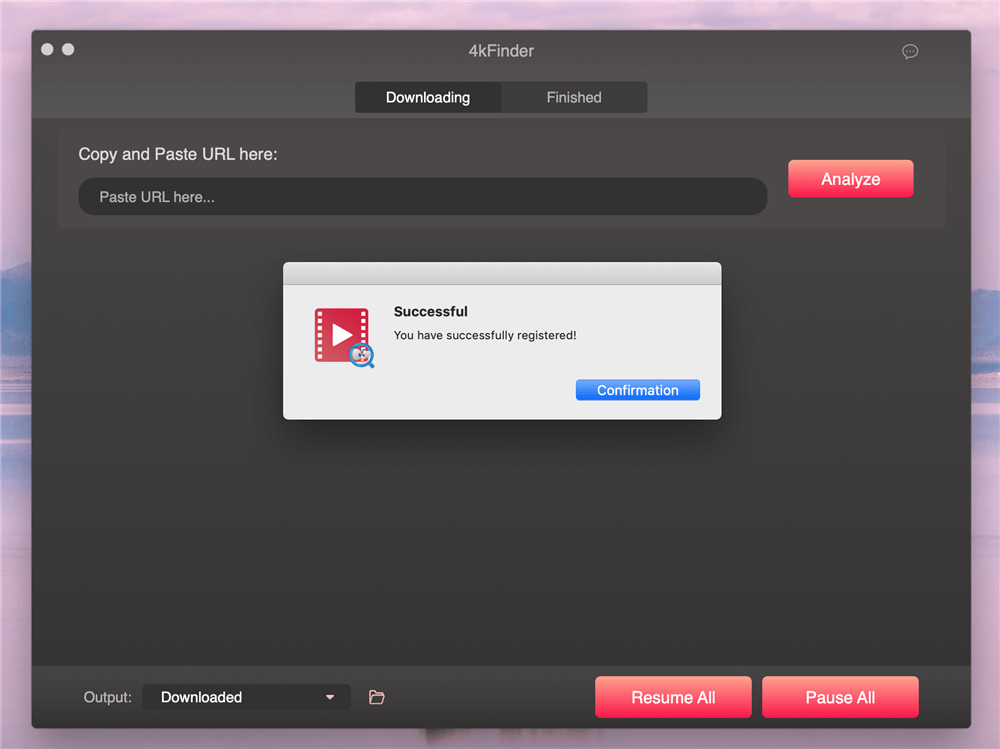Click the Confirmation button in dialog
The image size is (1000, 749).
(638, 390)
